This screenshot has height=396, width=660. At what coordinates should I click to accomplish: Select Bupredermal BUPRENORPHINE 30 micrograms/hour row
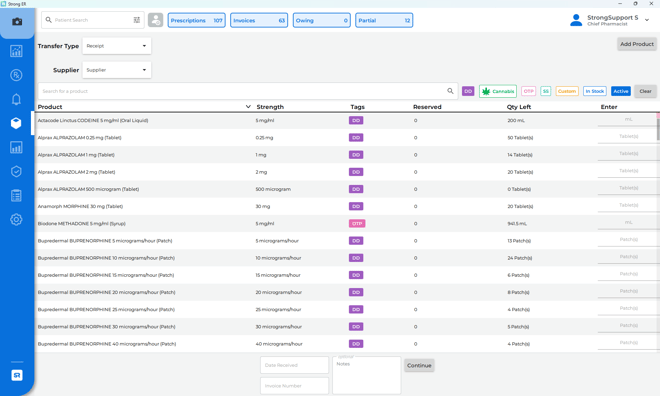(347, 327)
